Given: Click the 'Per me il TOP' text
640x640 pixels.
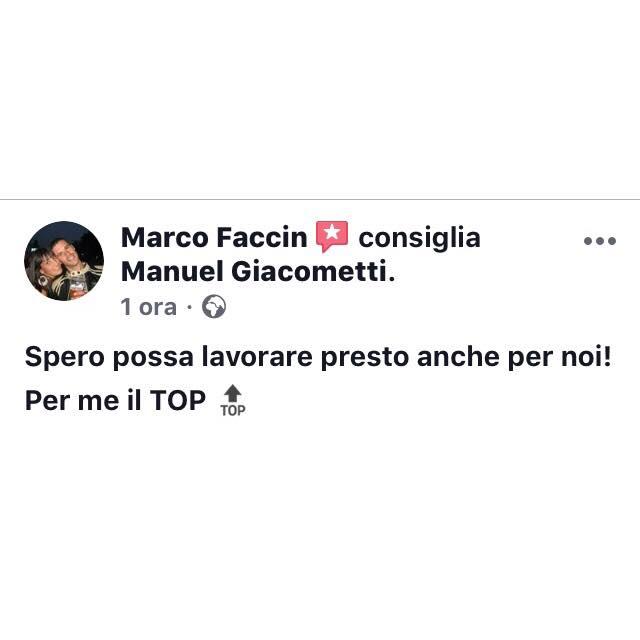Looking at the screenshot, I should coord(115,400).
